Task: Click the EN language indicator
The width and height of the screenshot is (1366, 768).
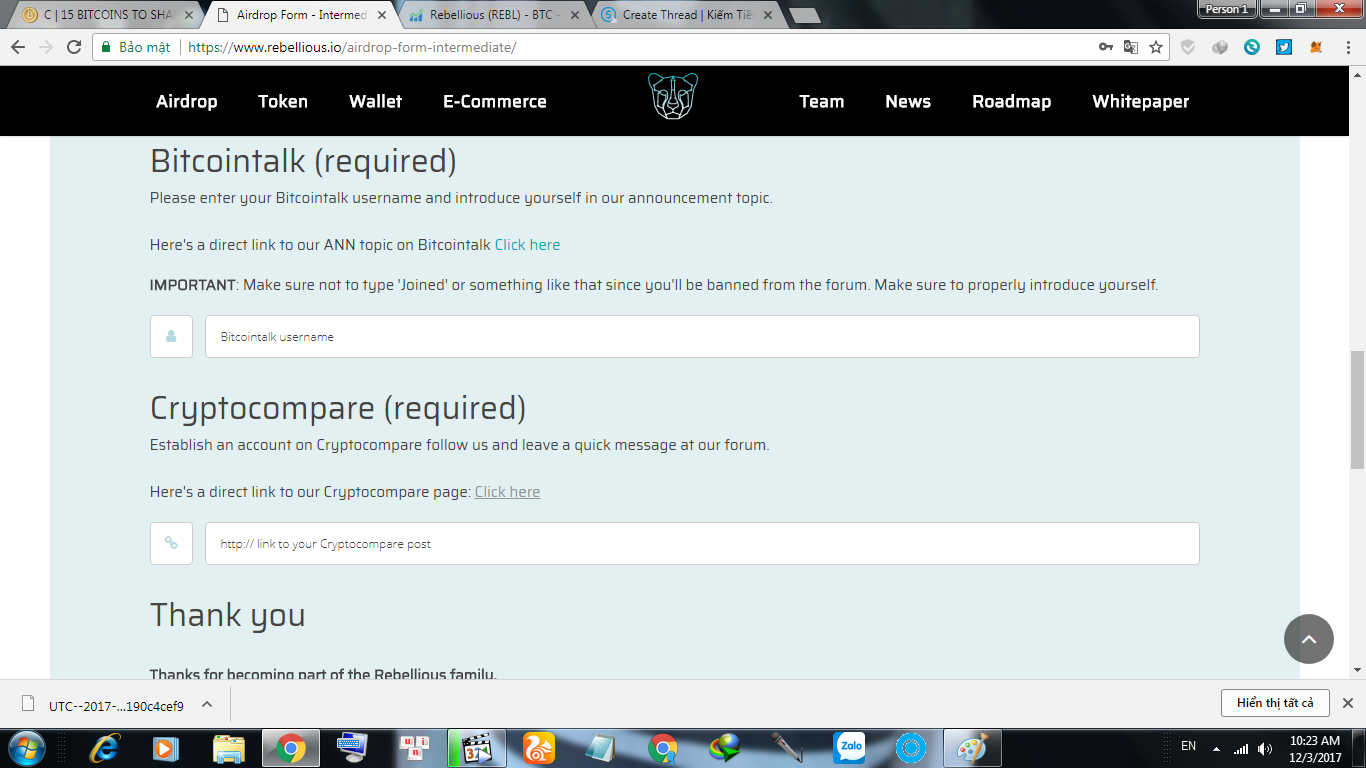Action: (1188, 746)
